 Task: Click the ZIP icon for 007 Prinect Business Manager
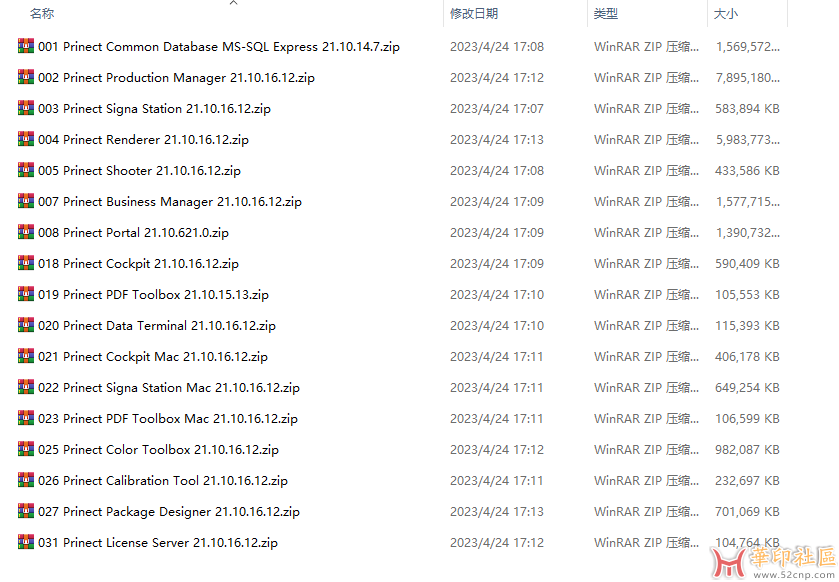coord(26,201)
